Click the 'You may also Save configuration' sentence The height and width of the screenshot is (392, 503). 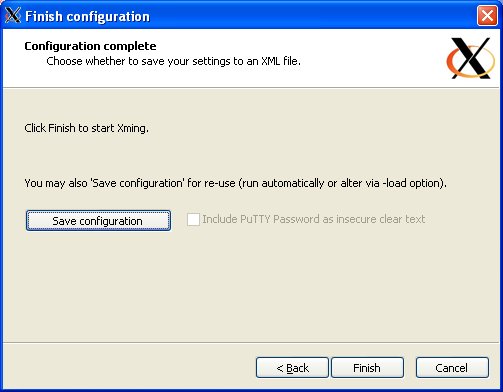235,183
